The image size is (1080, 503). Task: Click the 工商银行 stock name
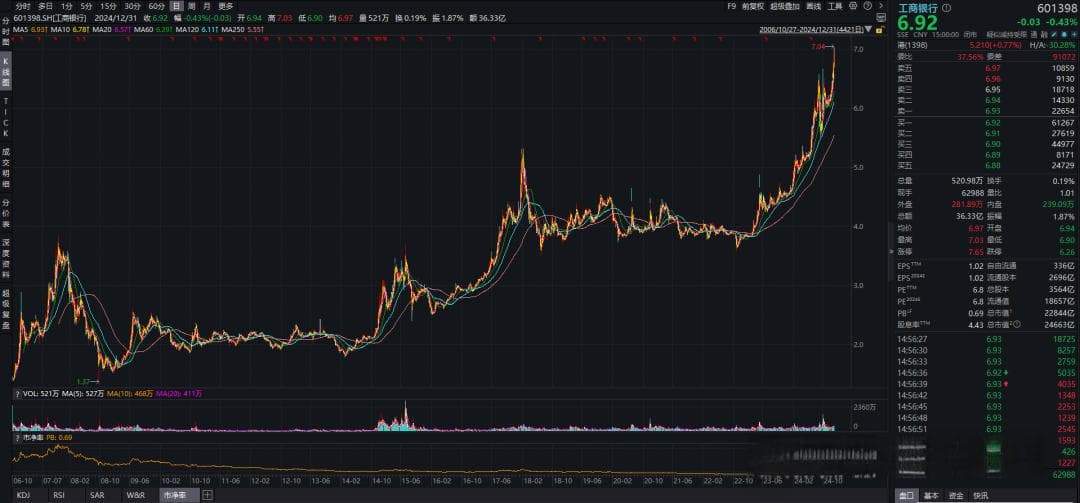click(x=918, y=8)
